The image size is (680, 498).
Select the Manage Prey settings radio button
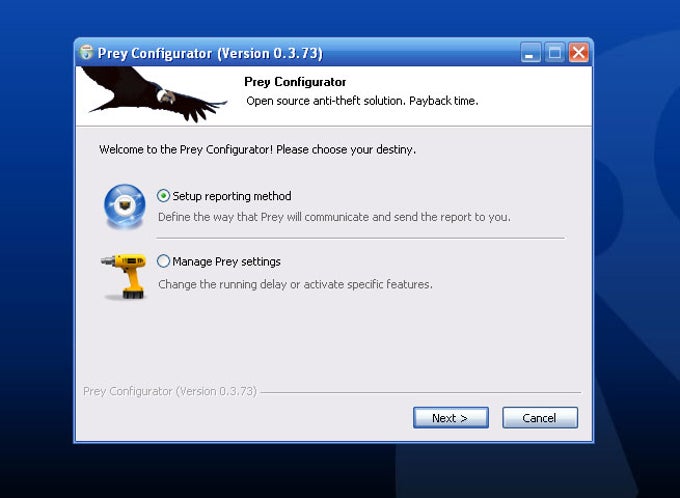click(x=163, y=261)
